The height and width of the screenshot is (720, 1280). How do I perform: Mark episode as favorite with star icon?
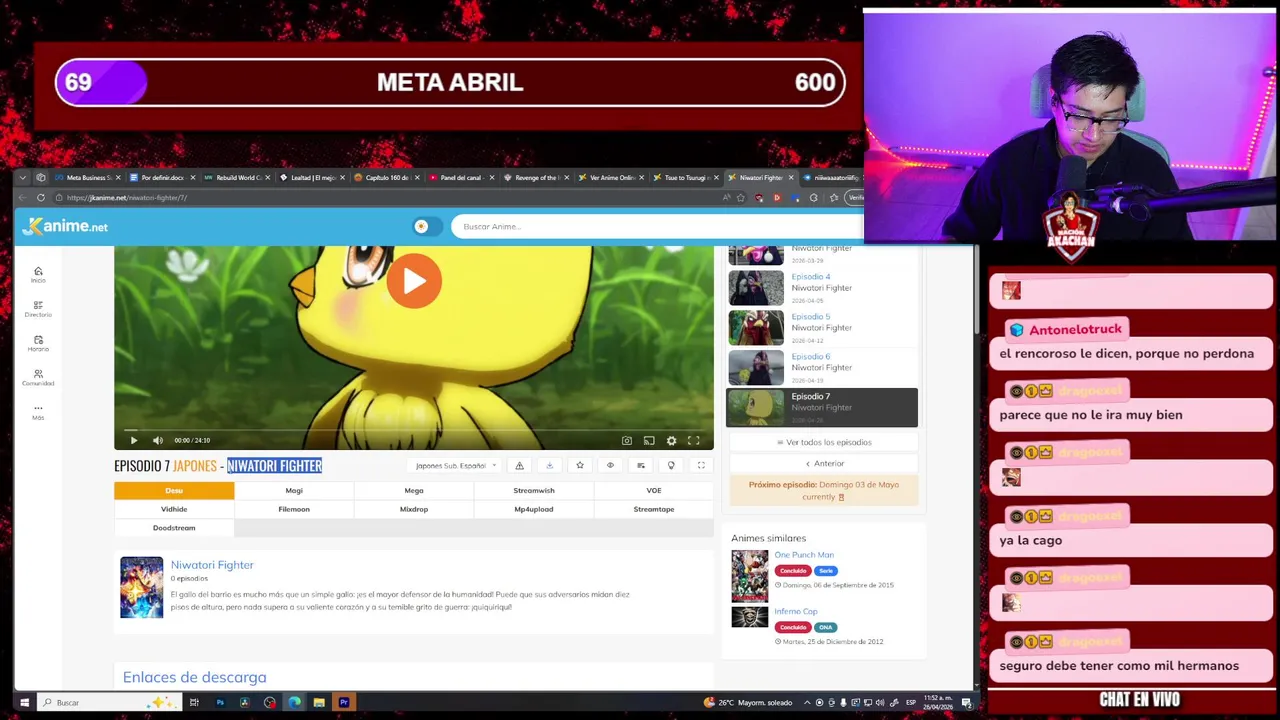580,465
